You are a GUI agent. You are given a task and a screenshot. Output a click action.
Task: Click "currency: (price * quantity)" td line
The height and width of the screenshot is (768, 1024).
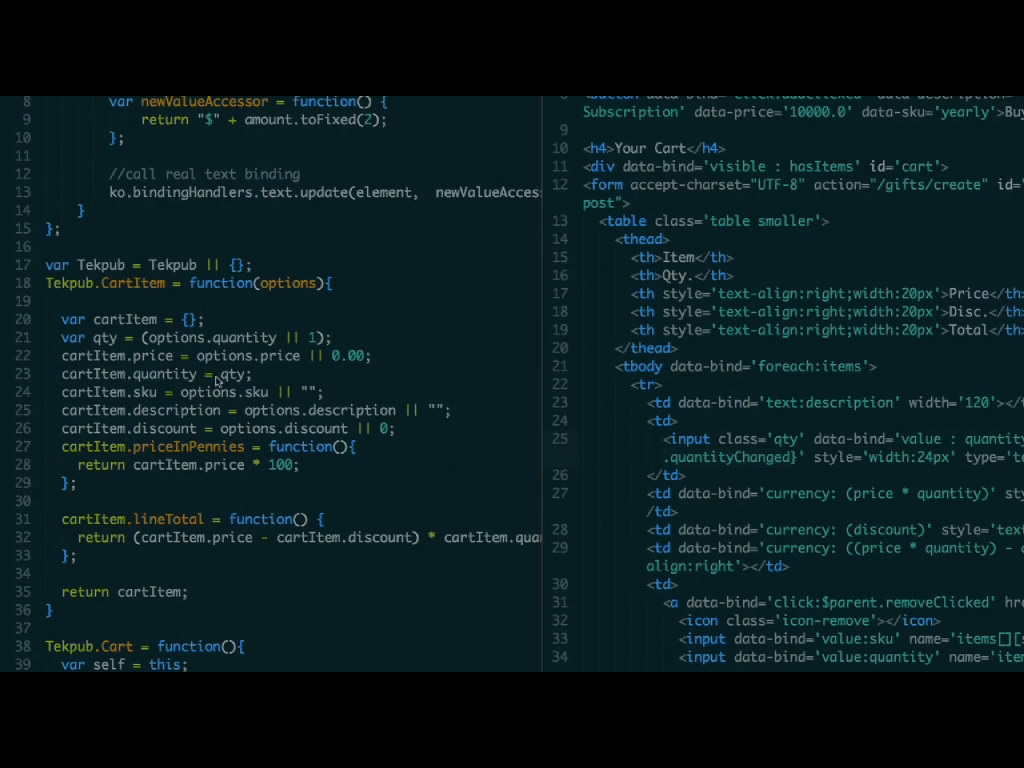(835, 494)
